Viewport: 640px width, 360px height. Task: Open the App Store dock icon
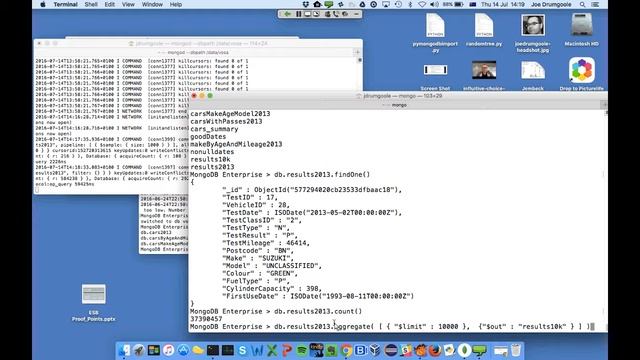point(183,350)
